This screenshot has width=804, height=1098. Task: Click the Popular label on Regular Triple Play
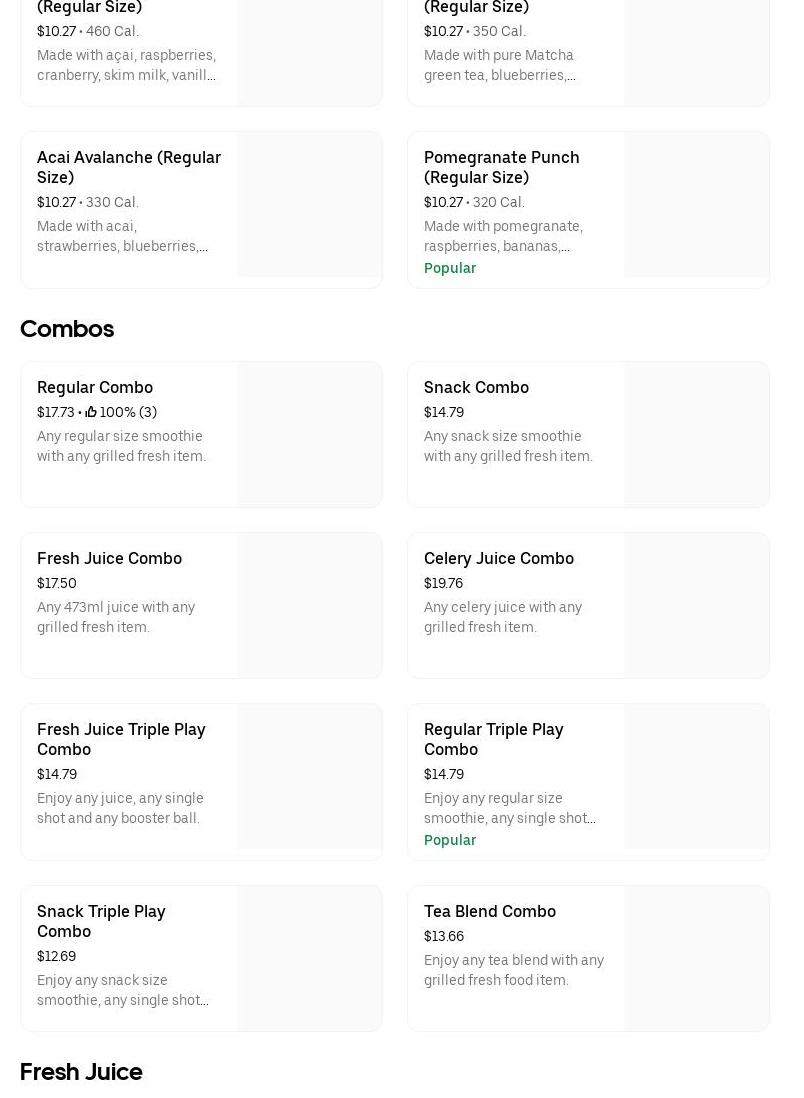(450, 840)
